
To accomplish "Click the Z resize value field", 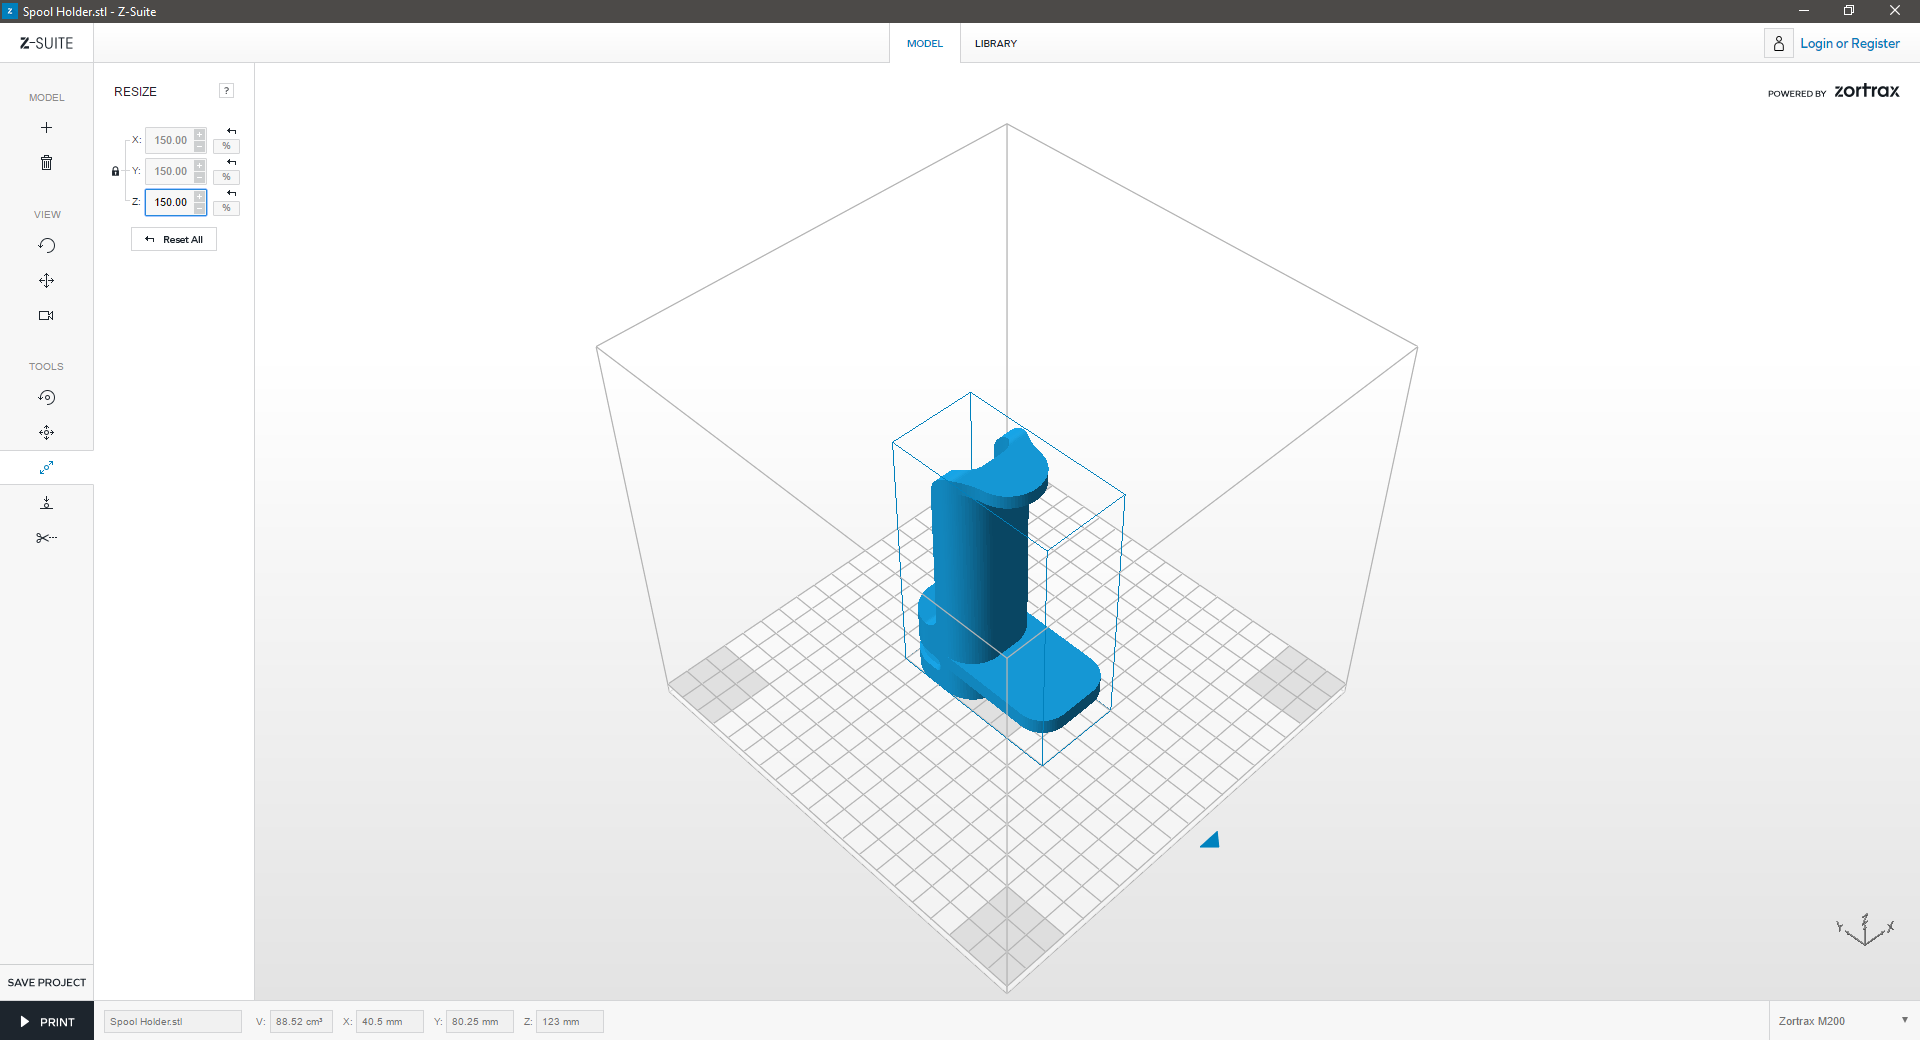I will point(170,203).
